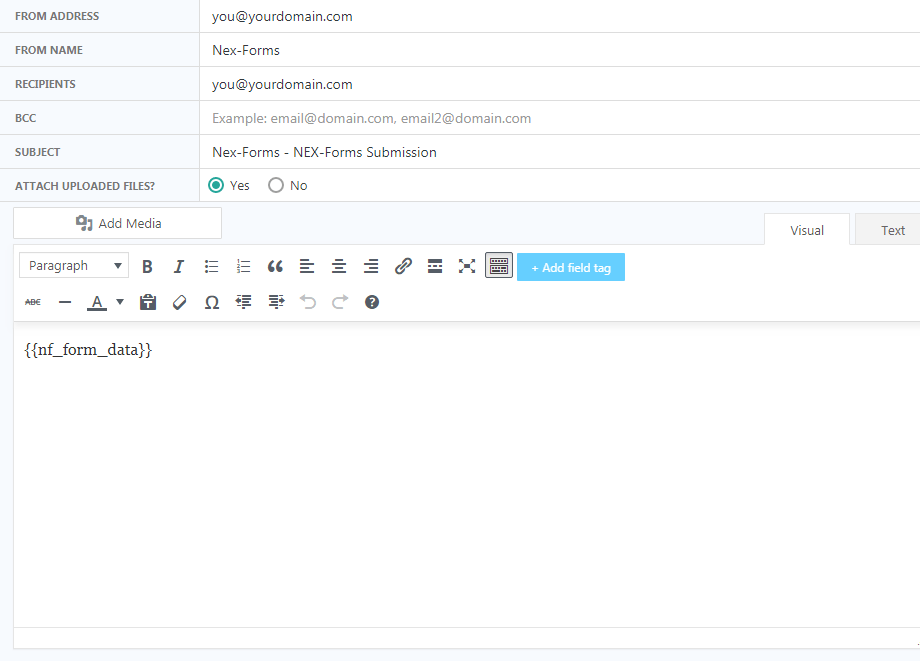Insert a bulleted list
The height and width of the screenshot is (661, 920).
(211, 266)
